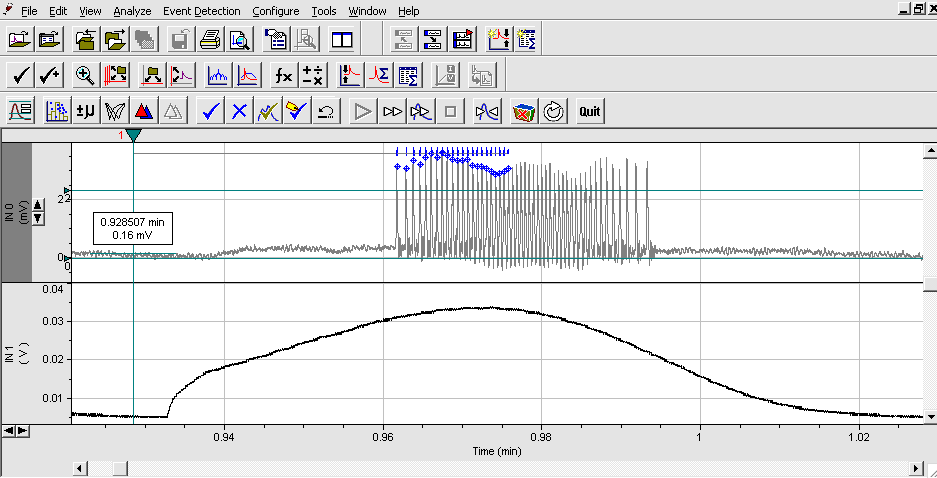937x478 pixels.
Task: Open the Analyze menu
Action: coord(132,11)
